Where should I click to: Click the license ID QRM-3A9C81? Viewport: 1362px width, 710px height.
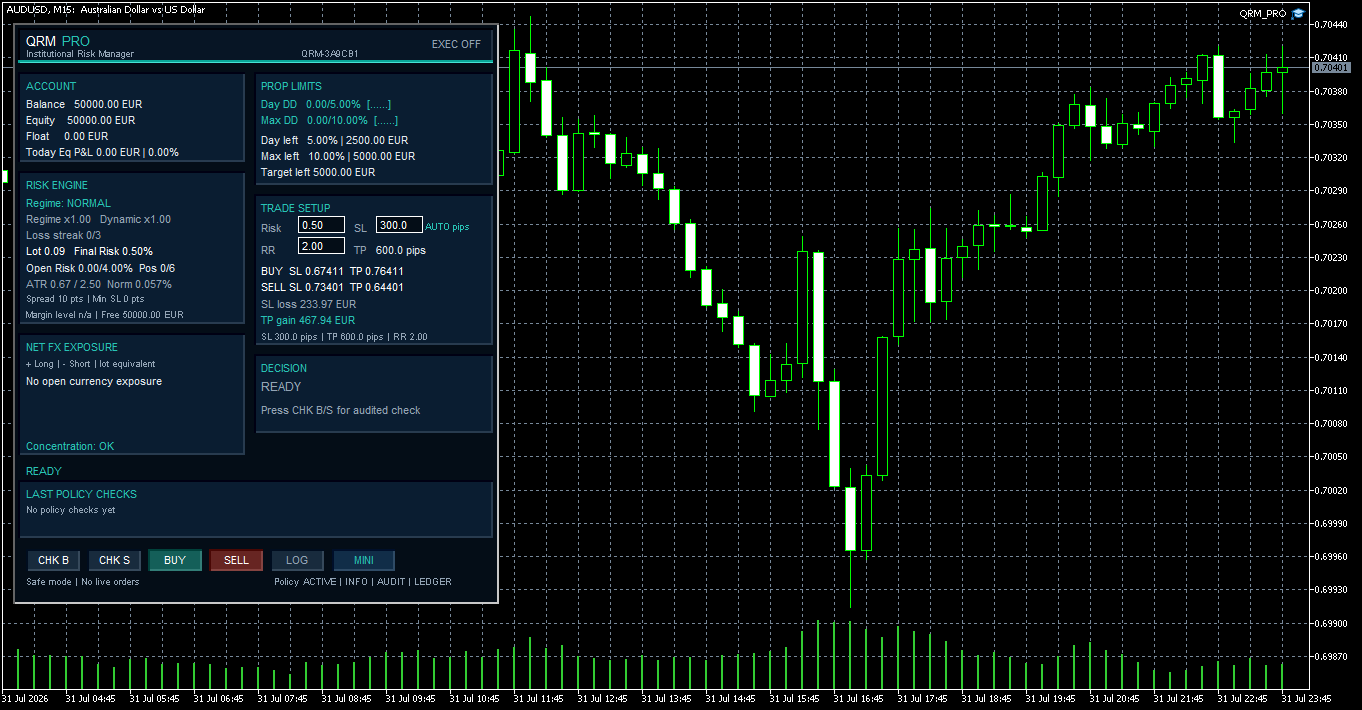click(330, 54)
